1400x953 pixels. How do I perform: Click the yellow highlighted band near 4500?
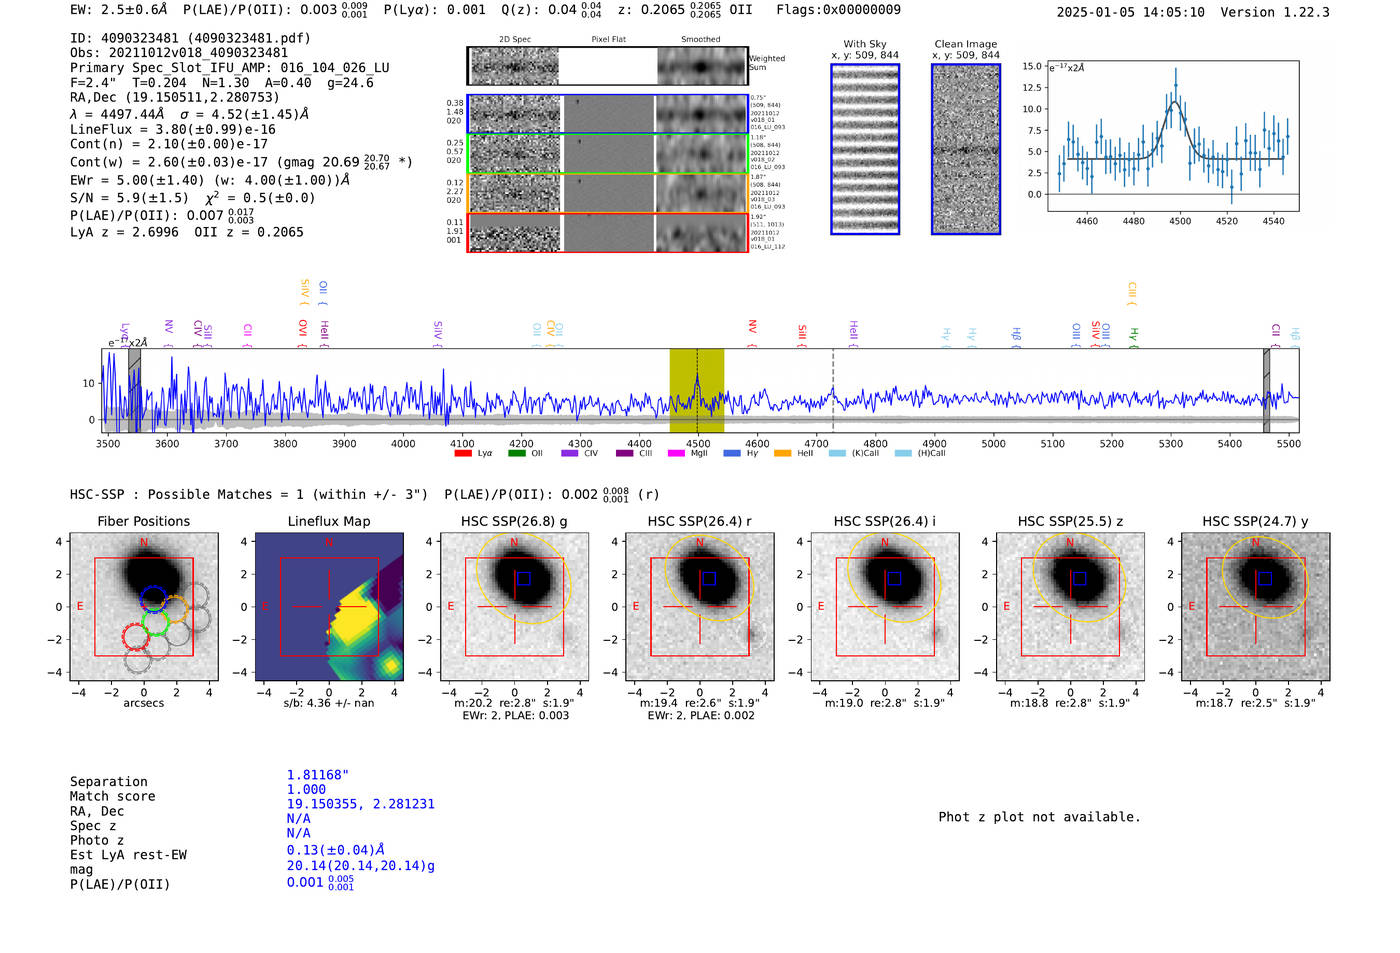(696, 390)
